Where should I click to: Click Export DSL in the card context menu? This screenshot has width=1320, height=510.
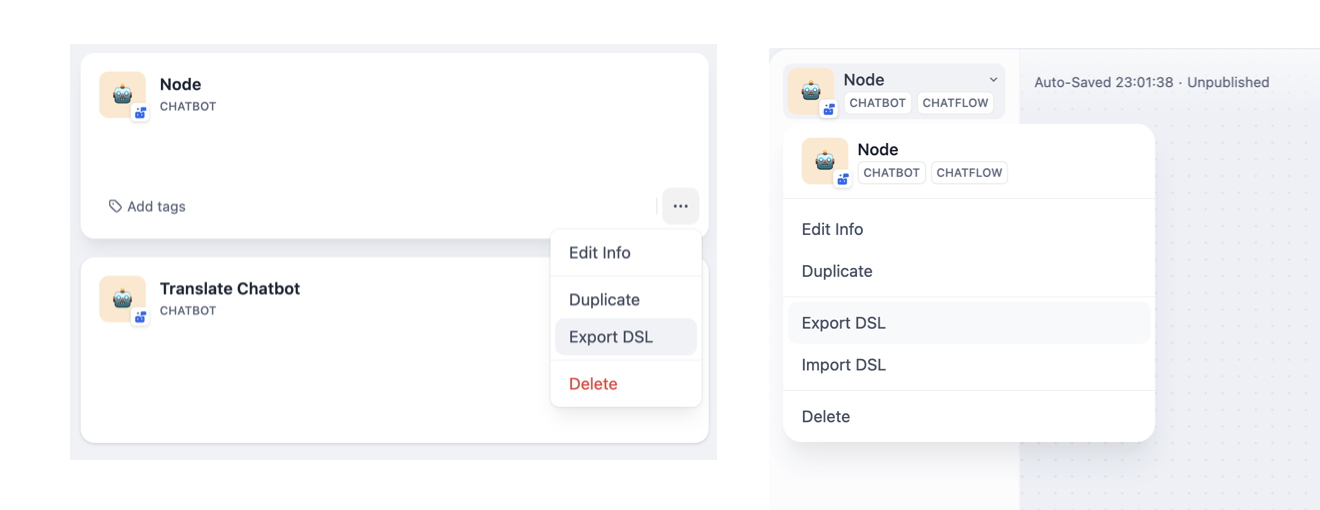click(x=611, y=337)
